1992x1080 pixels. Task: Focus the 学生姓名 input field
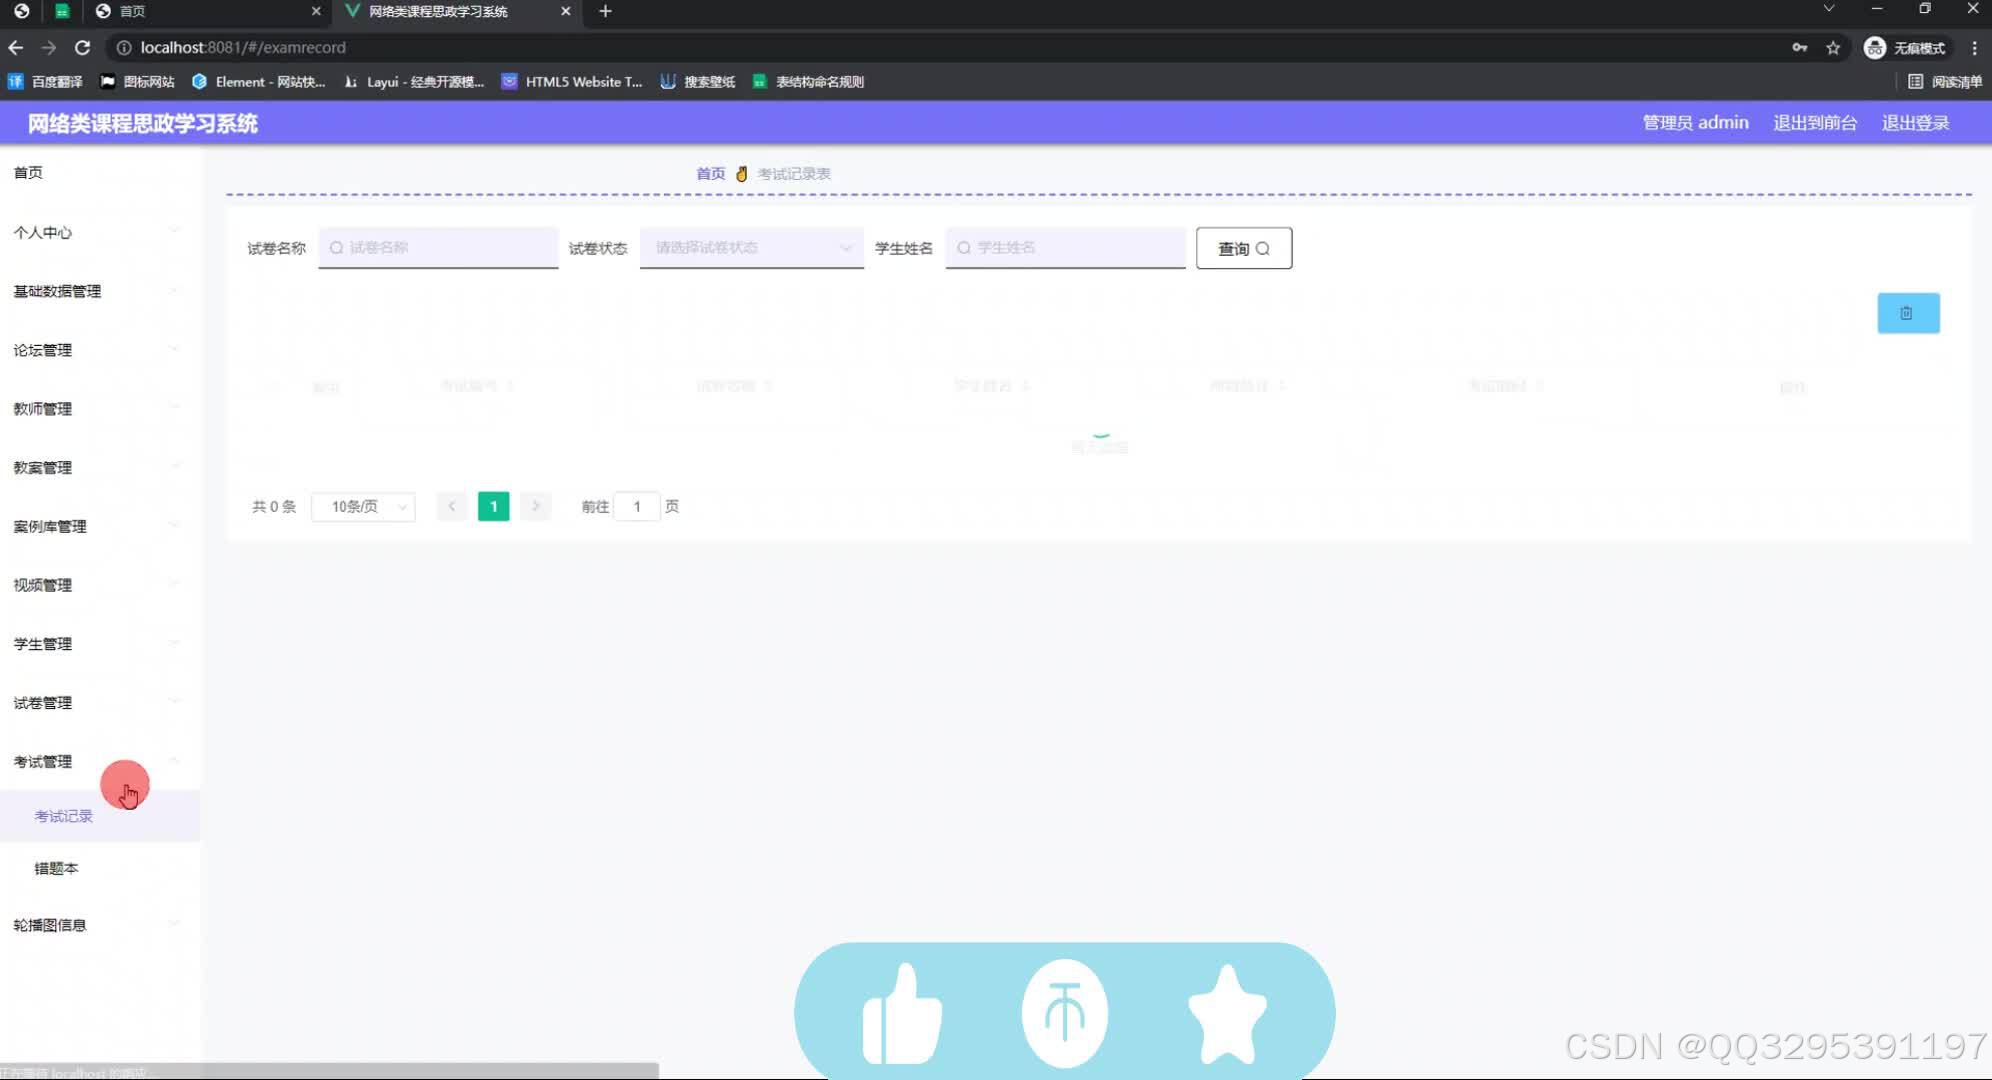(x=1065, y=248)
